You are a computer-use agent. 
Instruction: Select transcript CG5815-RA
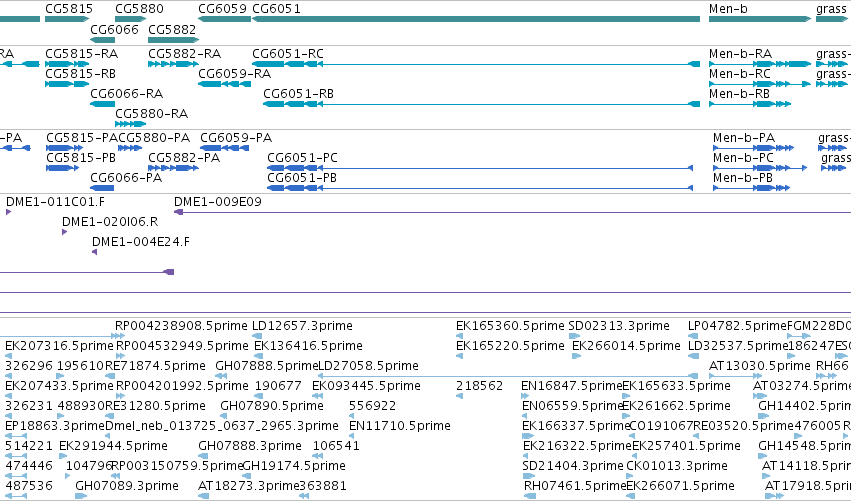(x=81, y=54)
